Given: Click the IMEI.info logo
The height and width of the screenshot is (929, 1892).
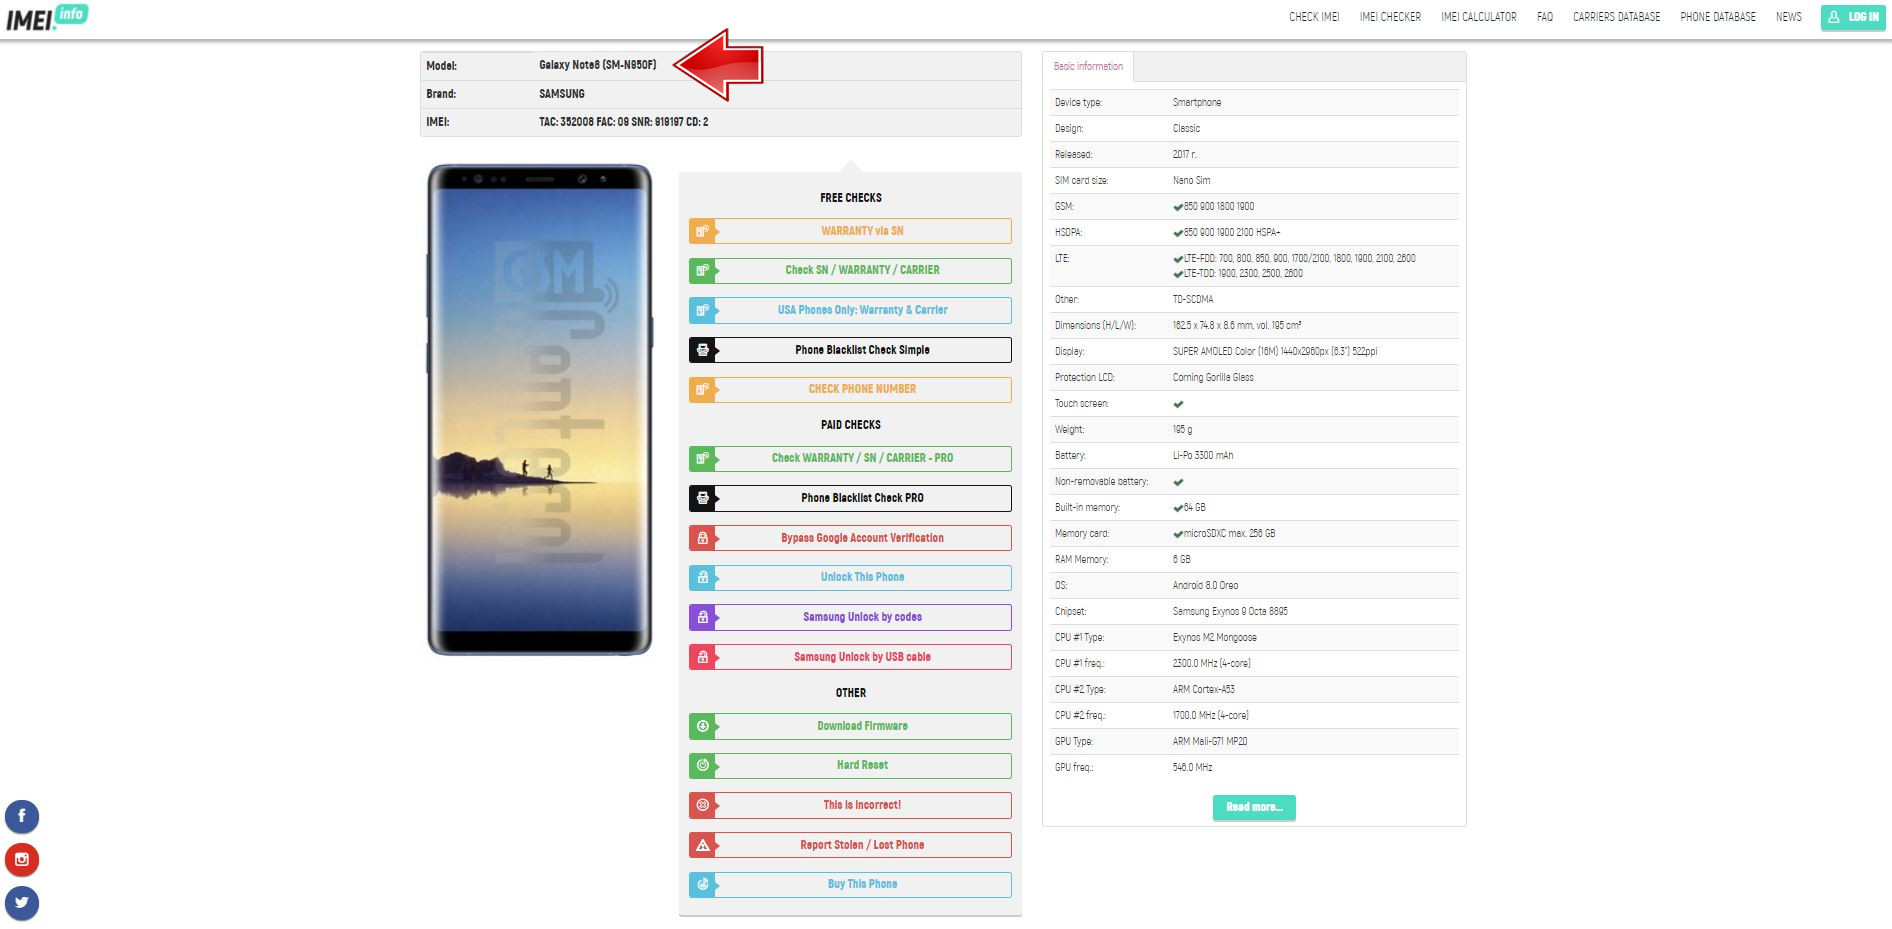Looking at the screenshot, I should click(47, 17).
